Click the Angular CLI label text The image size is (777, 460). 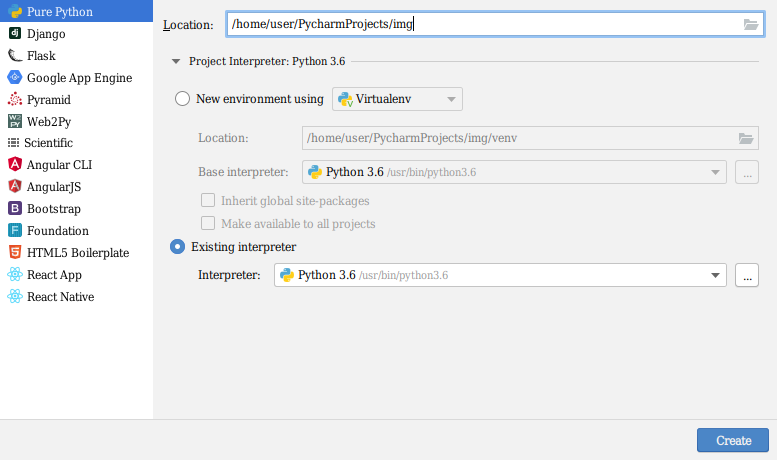point(59,165)
